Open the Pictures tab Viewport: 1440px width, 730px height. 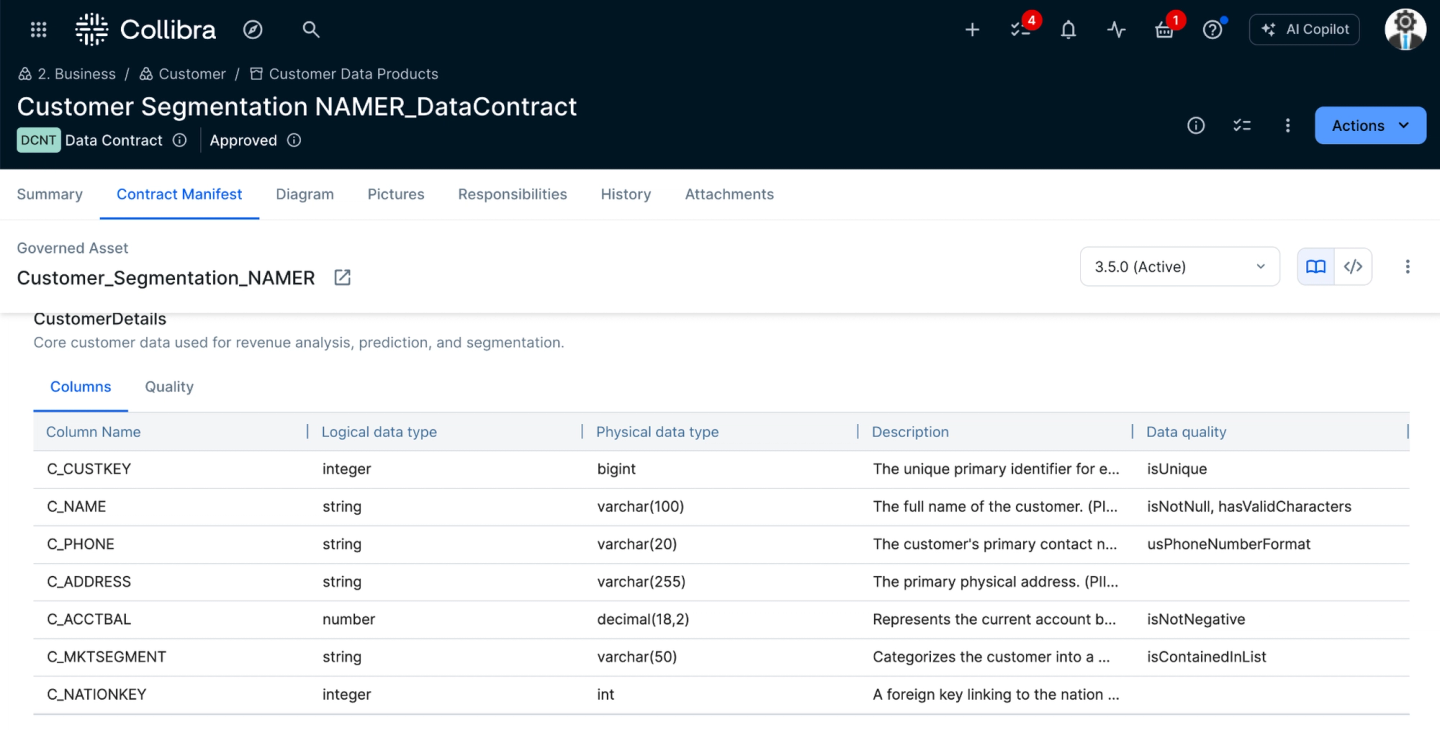(x=396, y=194)
